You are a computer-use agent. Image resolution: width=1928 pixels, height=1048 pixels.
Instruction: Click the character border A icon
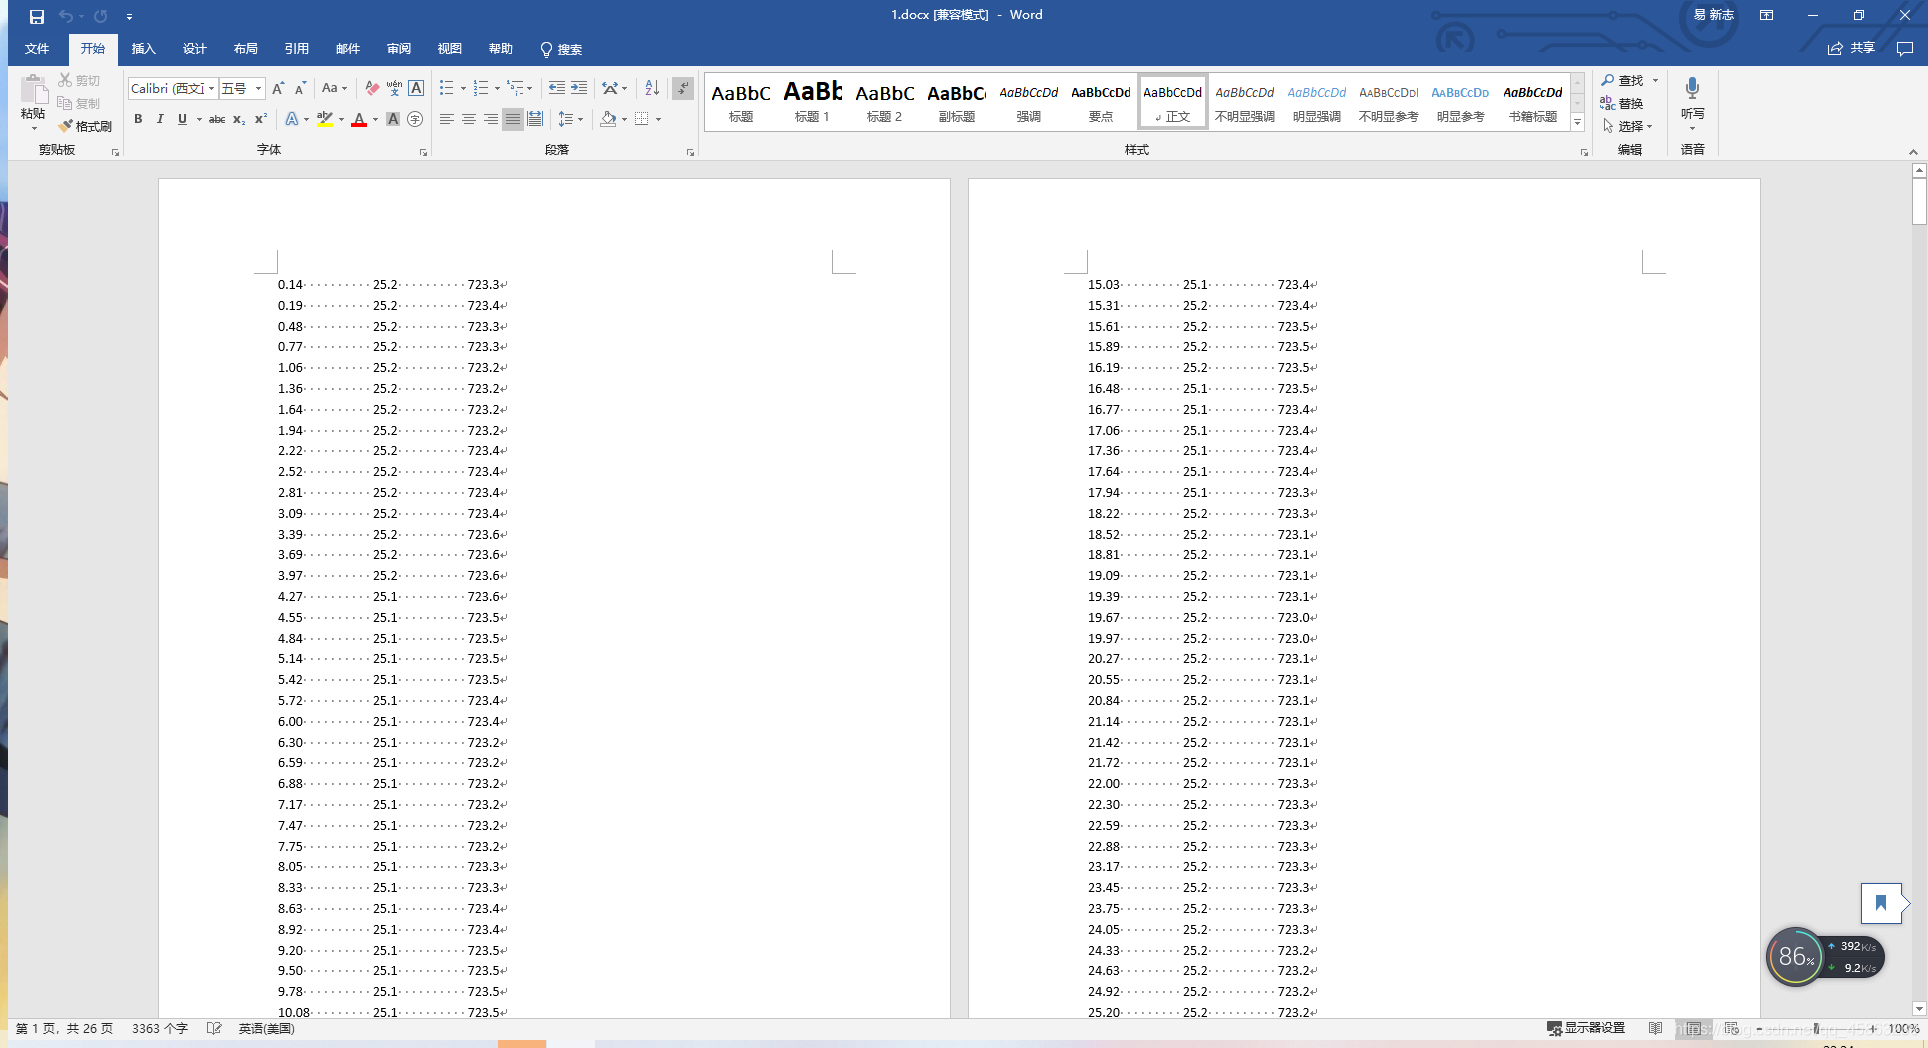pos(416,88)
